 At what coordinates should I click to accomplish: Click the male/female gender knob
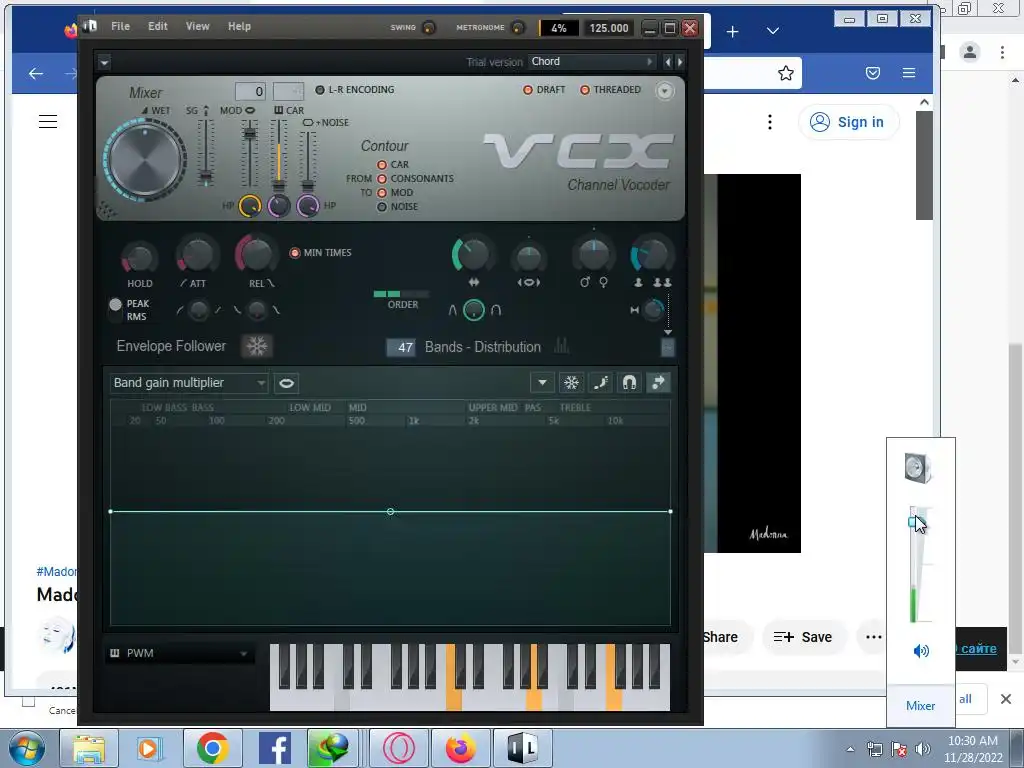594,255
